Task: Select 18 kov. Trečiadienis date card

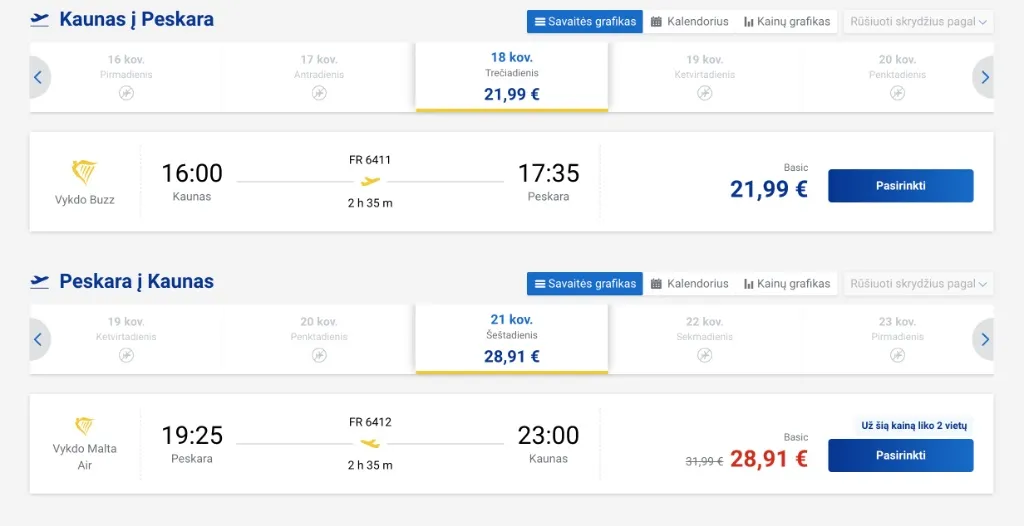Action: click(x=512, y=77)
